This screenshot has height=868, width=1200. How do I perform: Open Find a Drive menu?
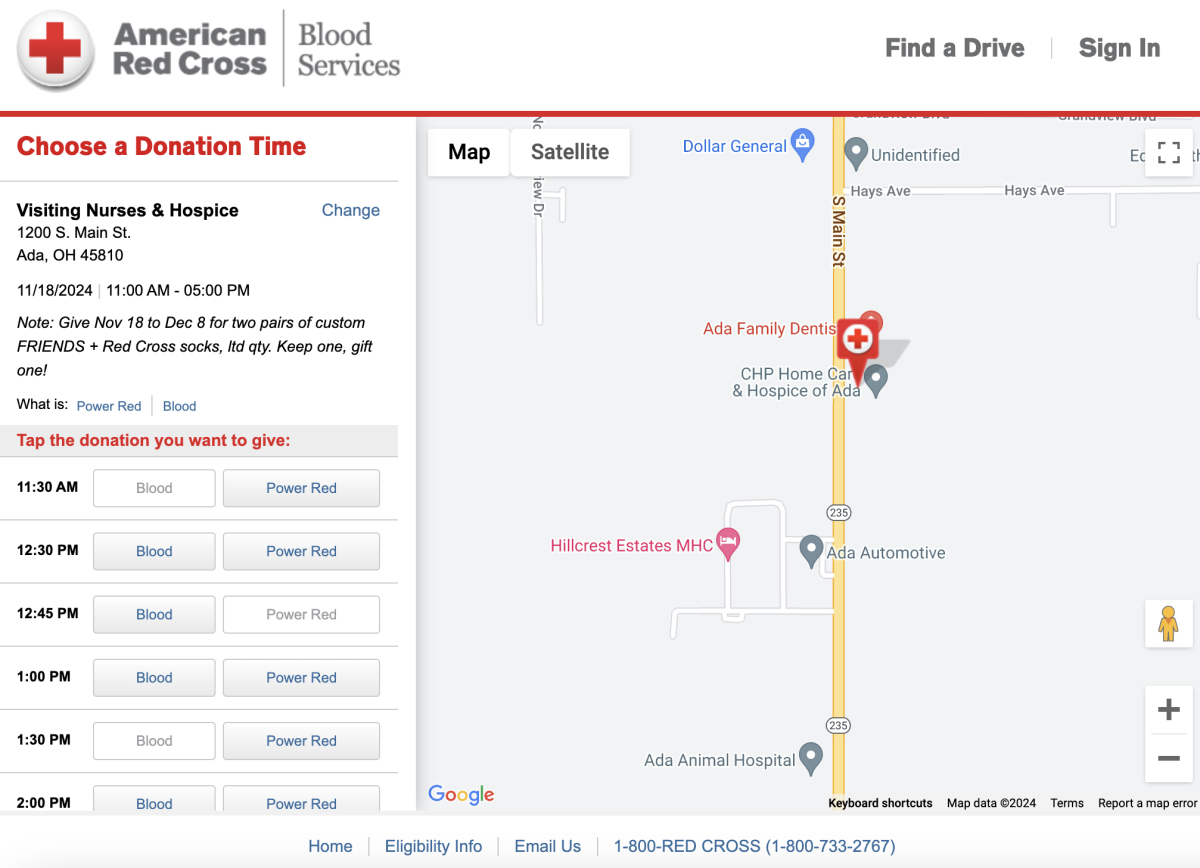[955, 48]
